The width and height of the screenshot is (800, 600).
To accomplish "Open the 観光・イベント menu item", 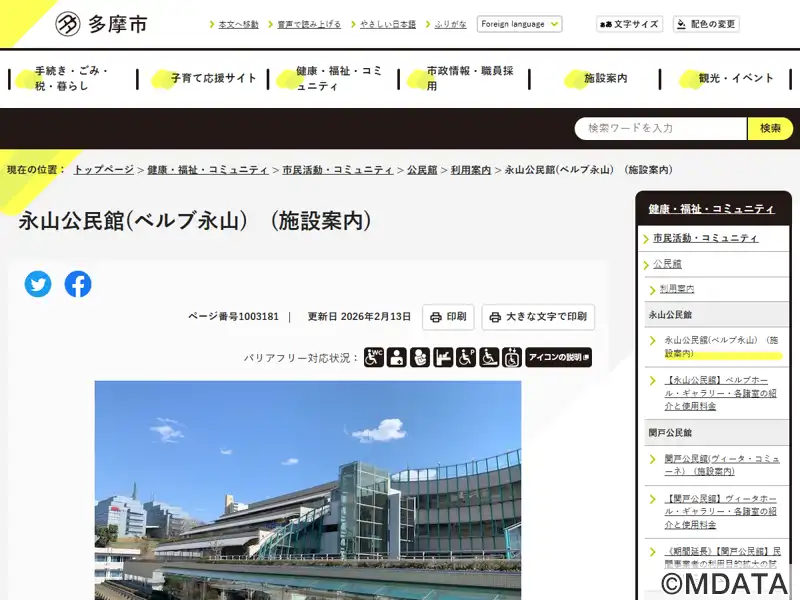I will (x=736, y=78).
